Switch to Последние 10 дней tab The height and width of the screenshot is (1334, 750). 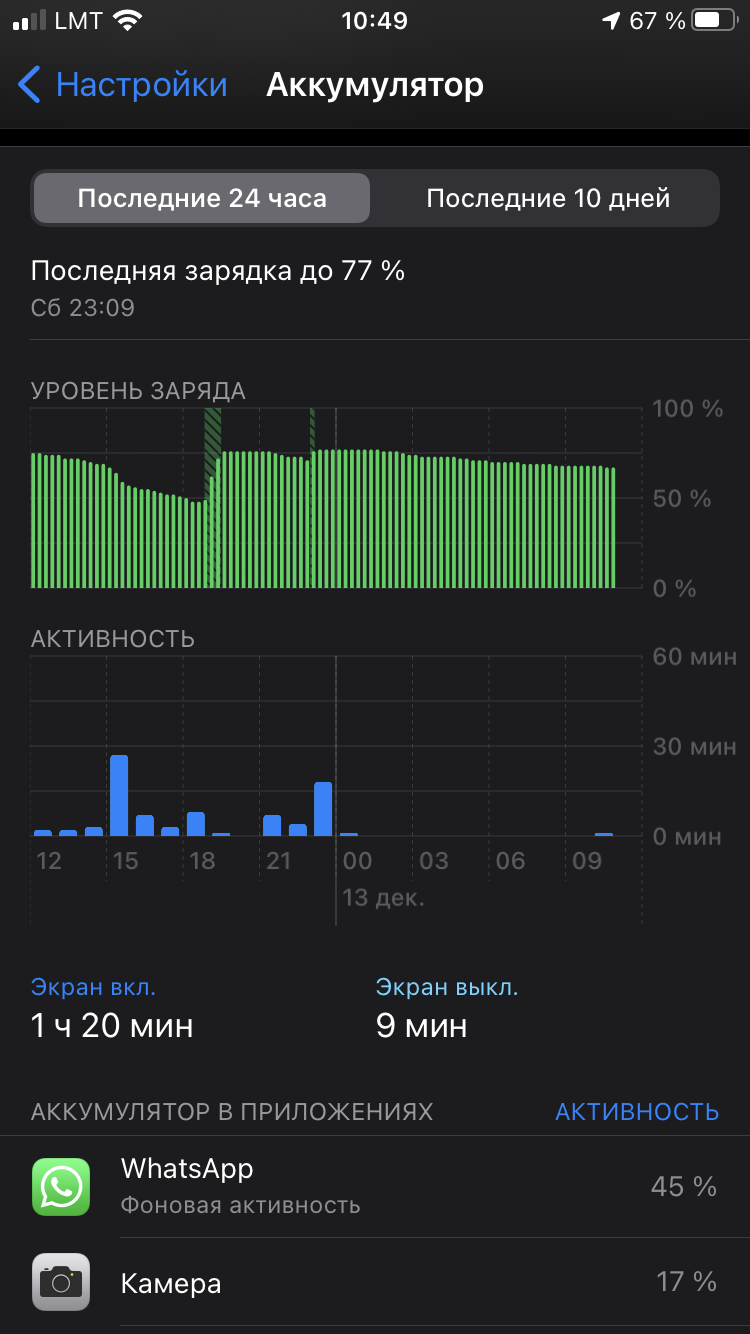tap(548, 198)
